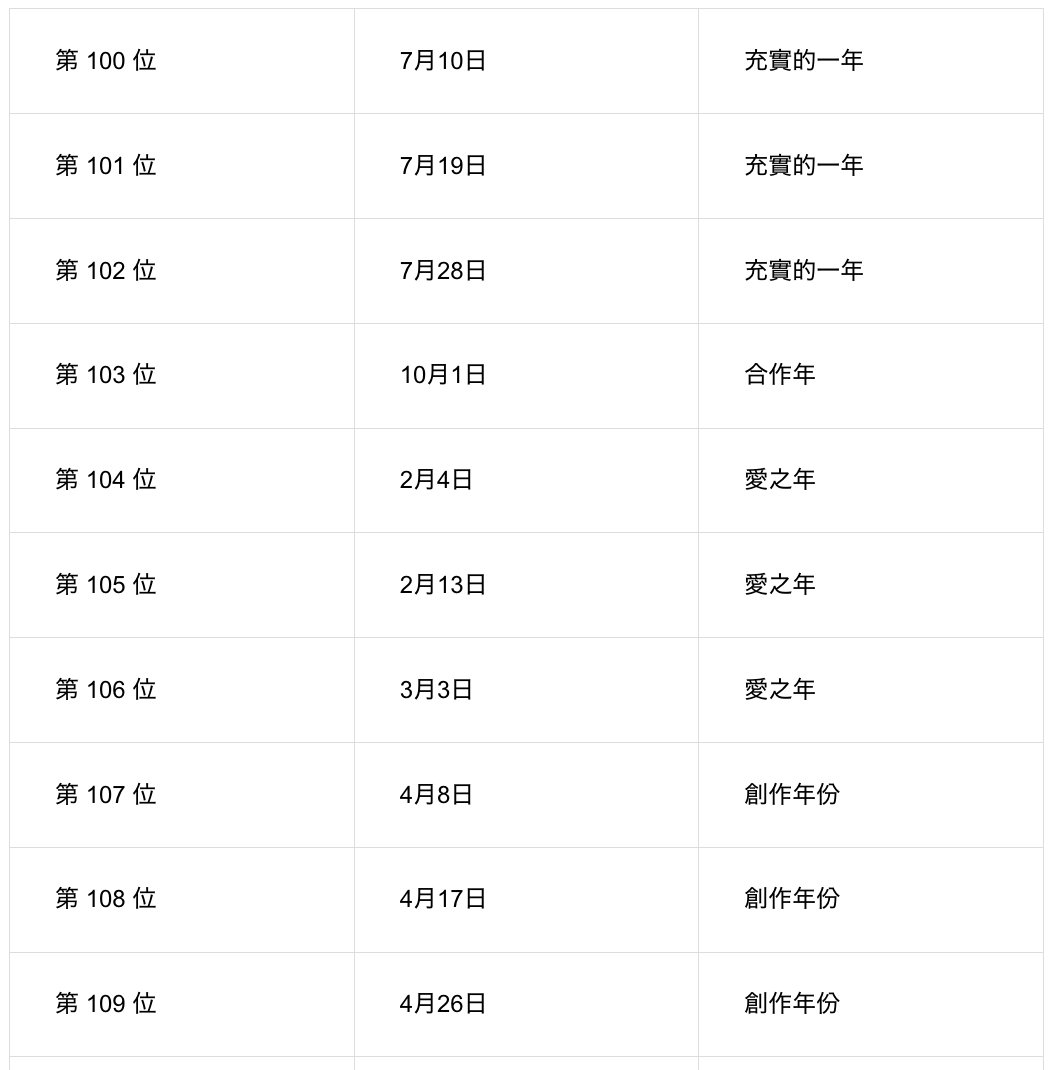The height and width of the screenshot is (1070, 1052).
Task: Select the 第 106 位 cell
Action: click(x=106, y=690)
